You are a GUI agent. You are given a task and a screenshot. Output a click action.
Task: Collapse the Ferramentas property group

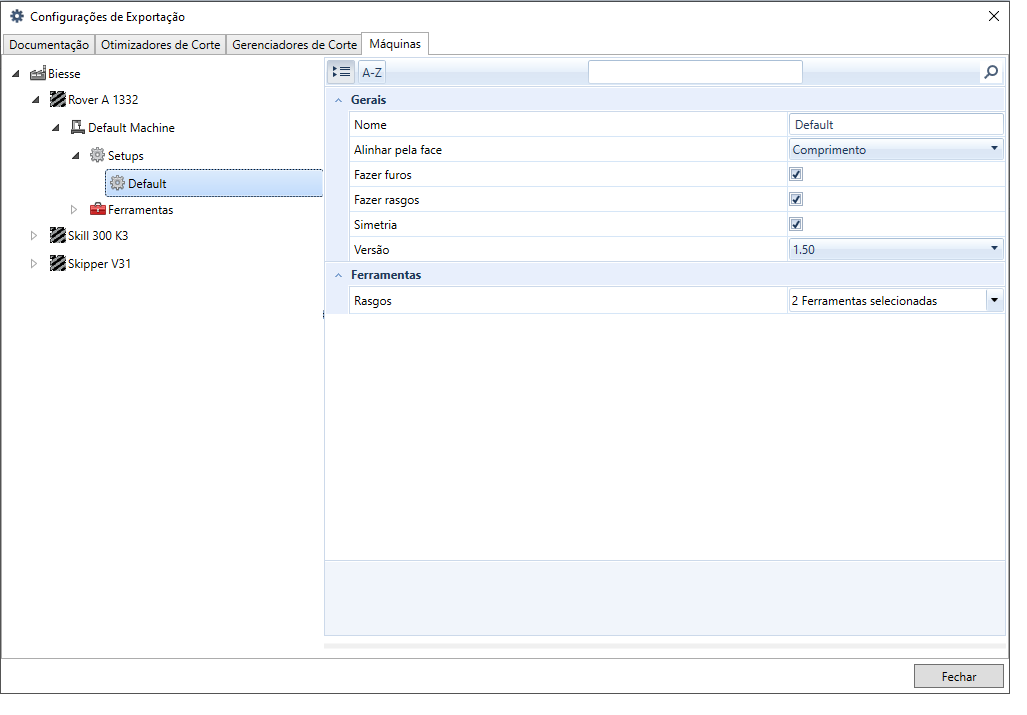tap(339, 275)
